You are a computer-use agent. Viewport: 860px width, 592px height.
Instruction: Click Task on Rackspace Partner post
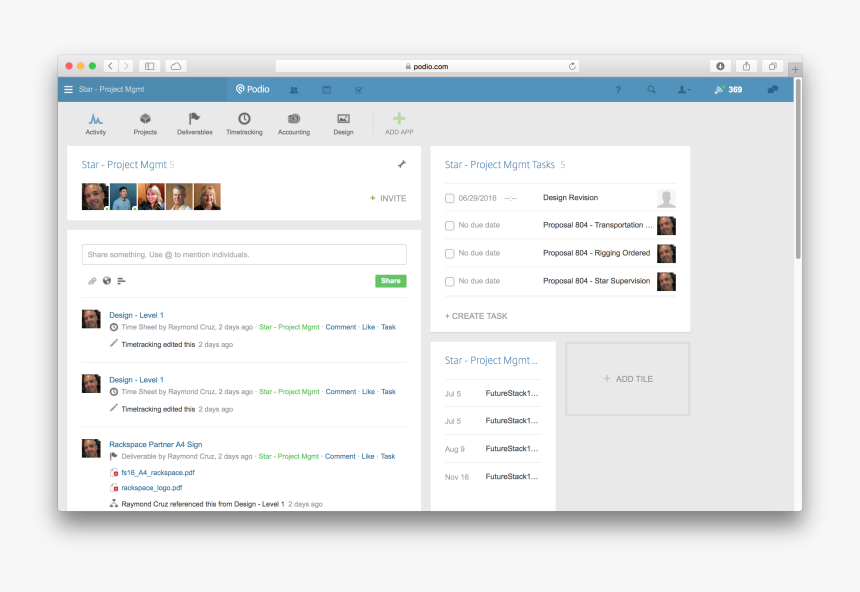pos(388,456)
